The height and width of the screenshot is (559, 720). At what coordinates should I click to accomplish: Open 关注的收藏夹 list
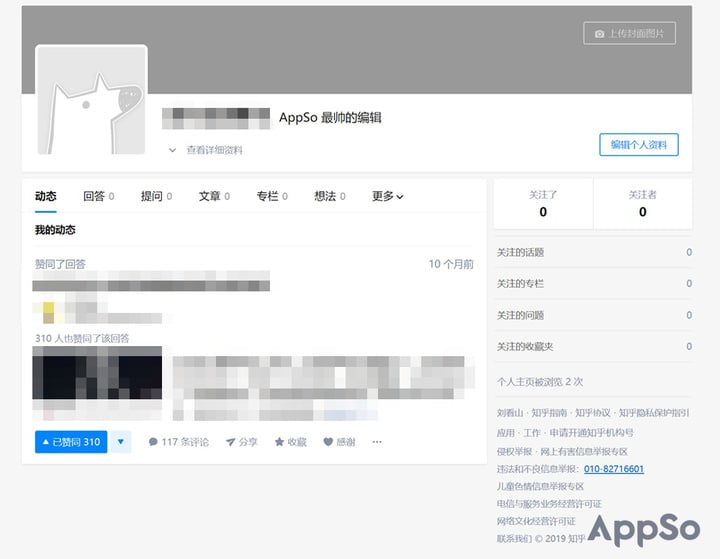594,346
